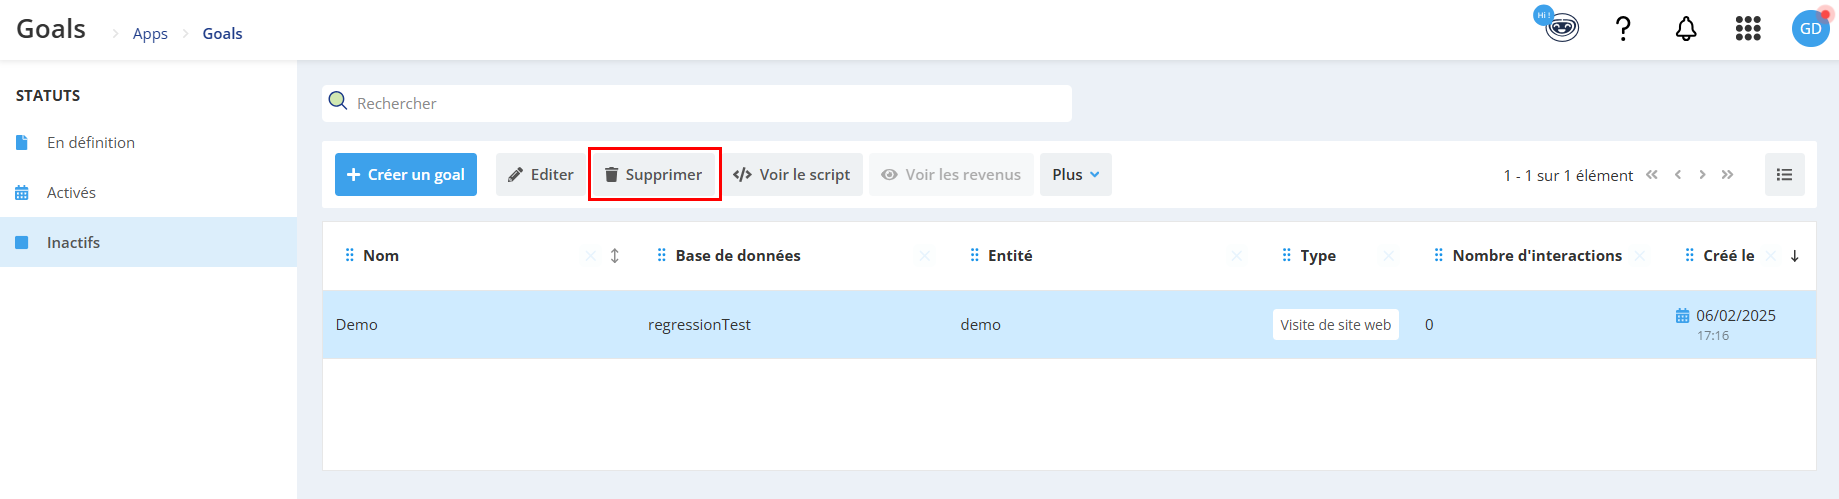Open the help question mark icon
The height and width of the screenshot is (499, 1839).
tap(1623, 29)
